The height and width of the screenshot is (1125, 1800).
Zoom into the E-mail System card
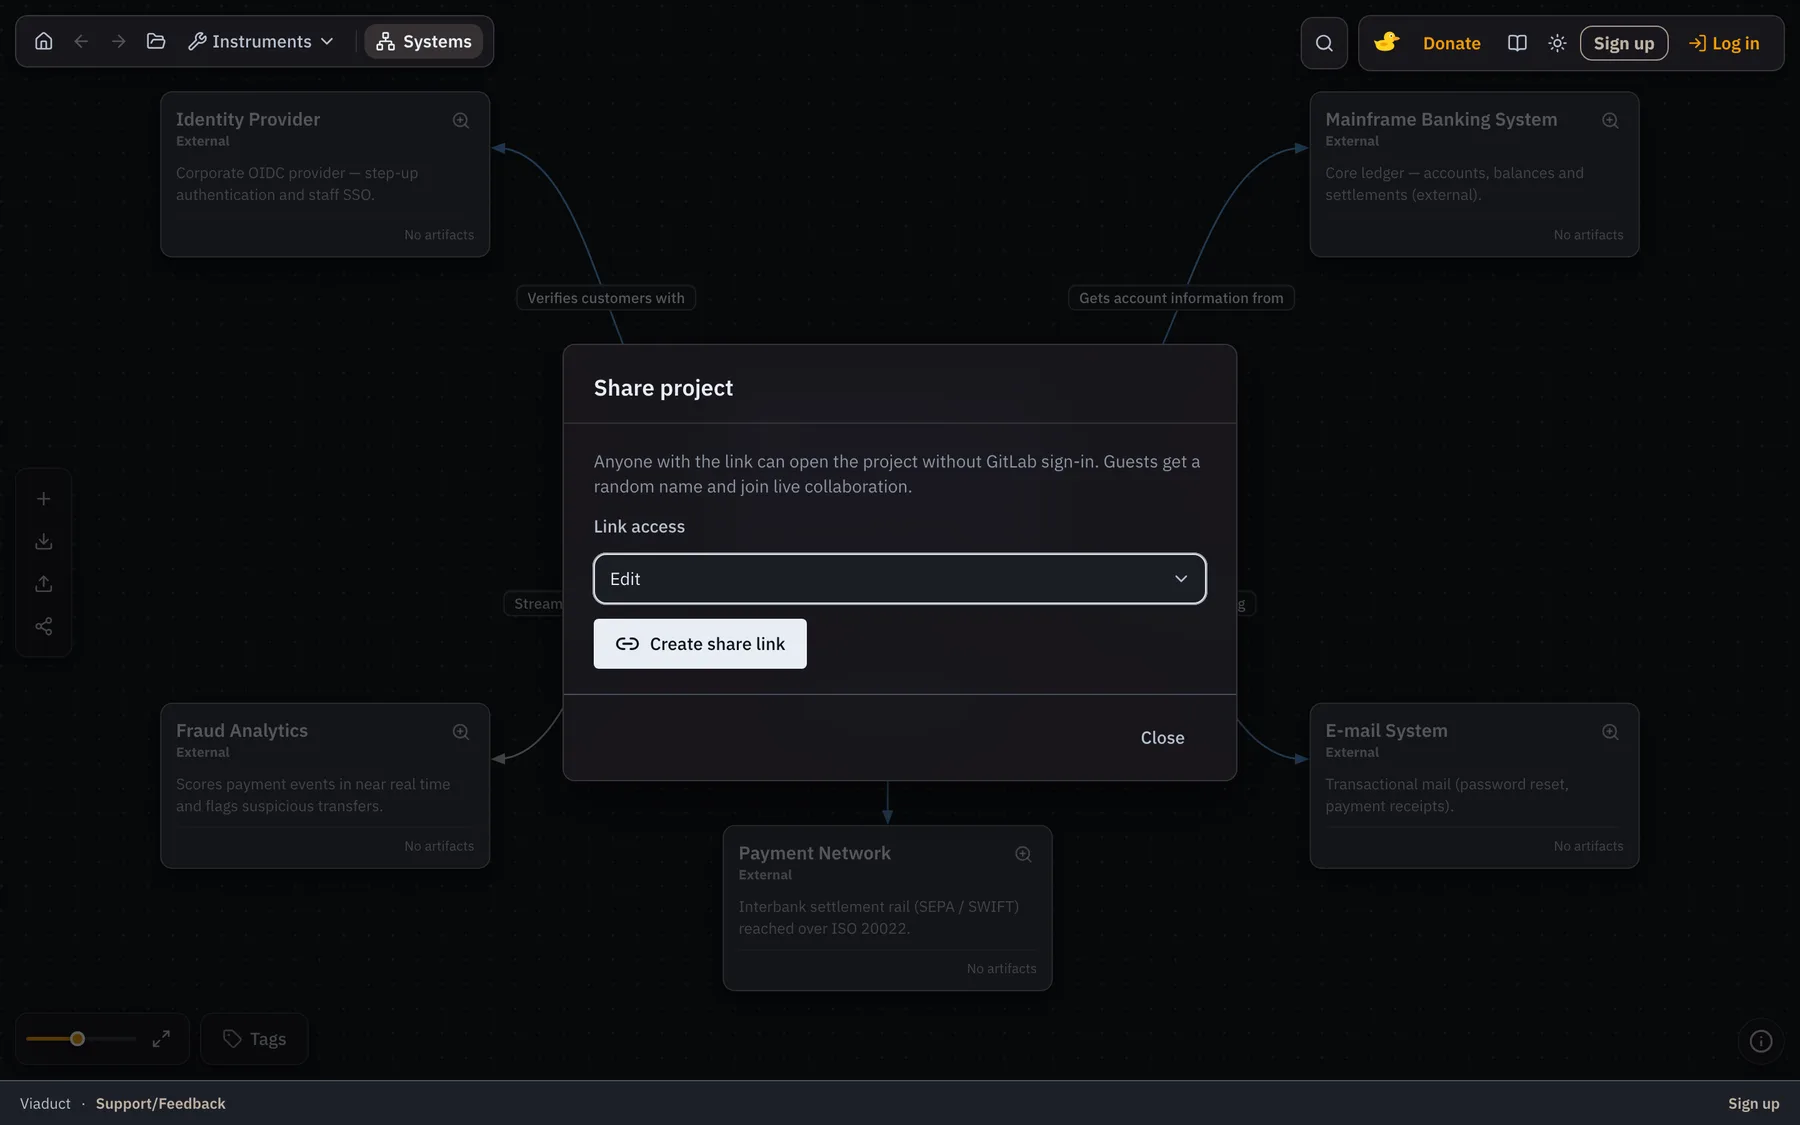tap(1610, 732)
